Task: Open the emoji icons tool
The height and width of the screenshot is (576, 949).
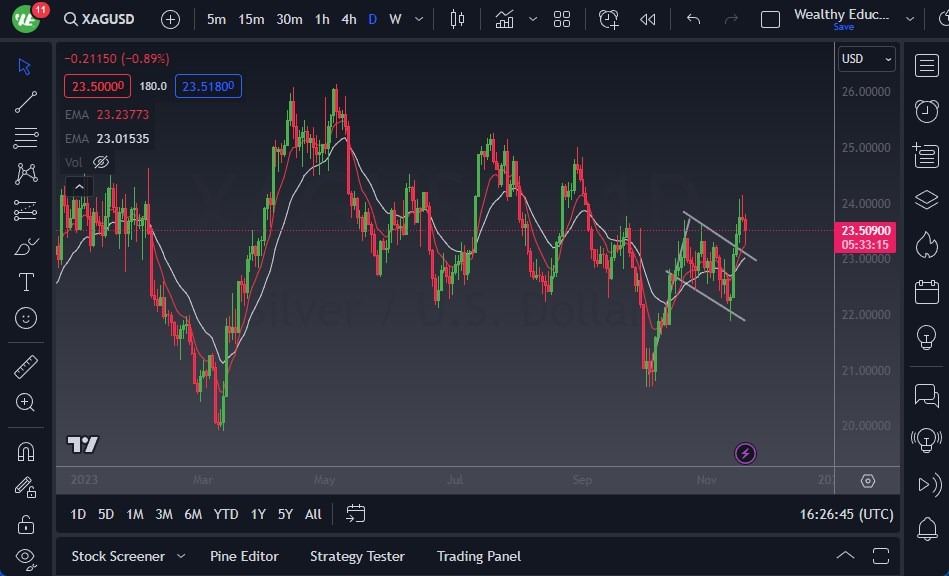Action: 26,318
